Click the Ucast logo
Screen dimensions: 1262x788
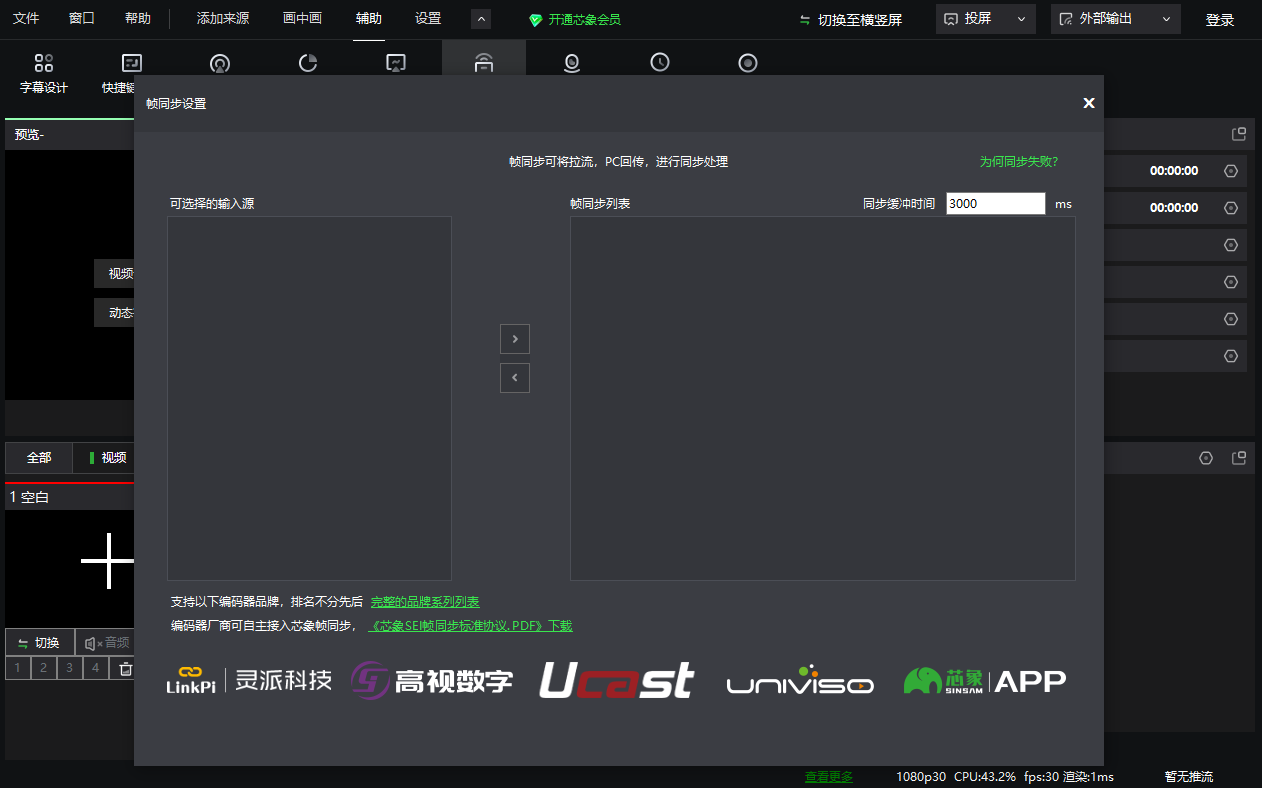(617, 680)
